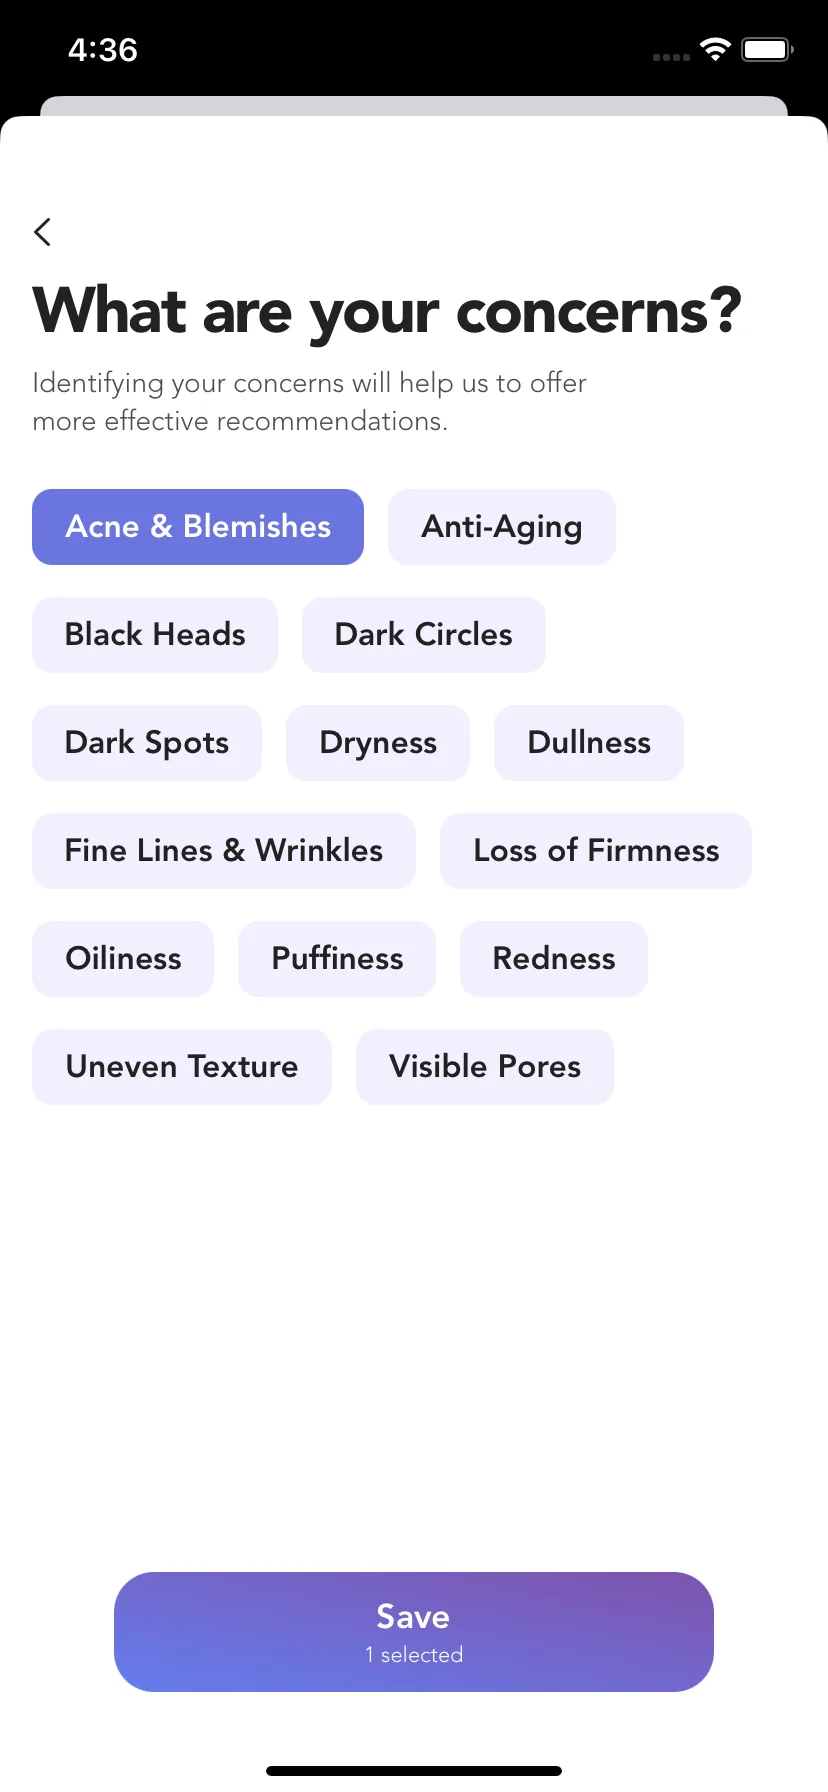
Task: Tap the home indicator bar
Action: tap(414, 1771)
